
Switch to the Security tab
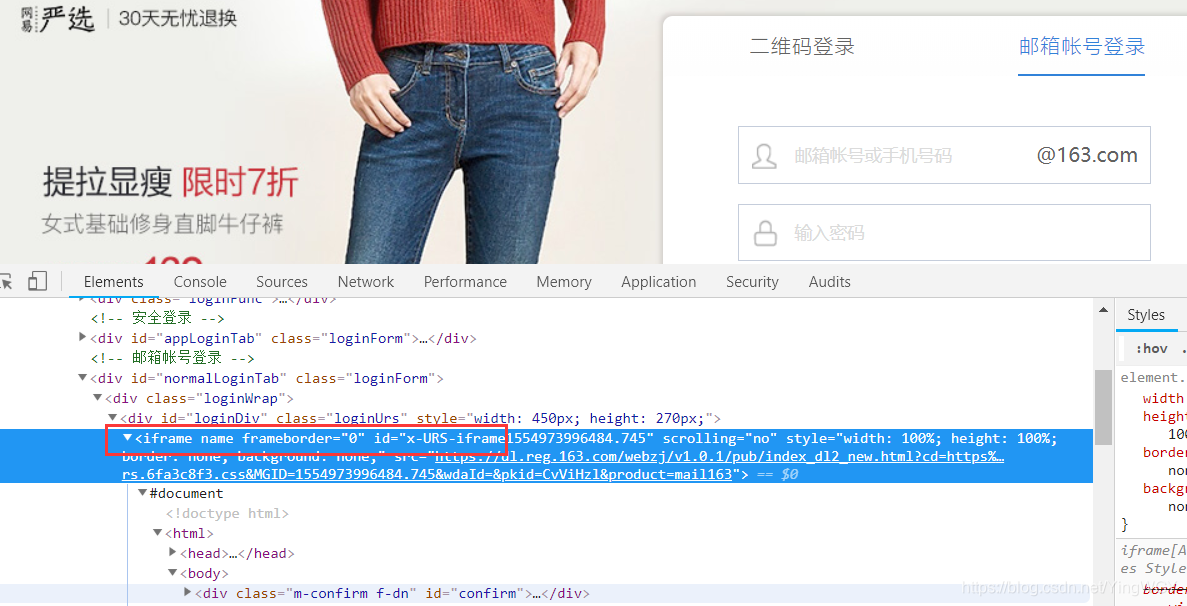coord(752,281)
